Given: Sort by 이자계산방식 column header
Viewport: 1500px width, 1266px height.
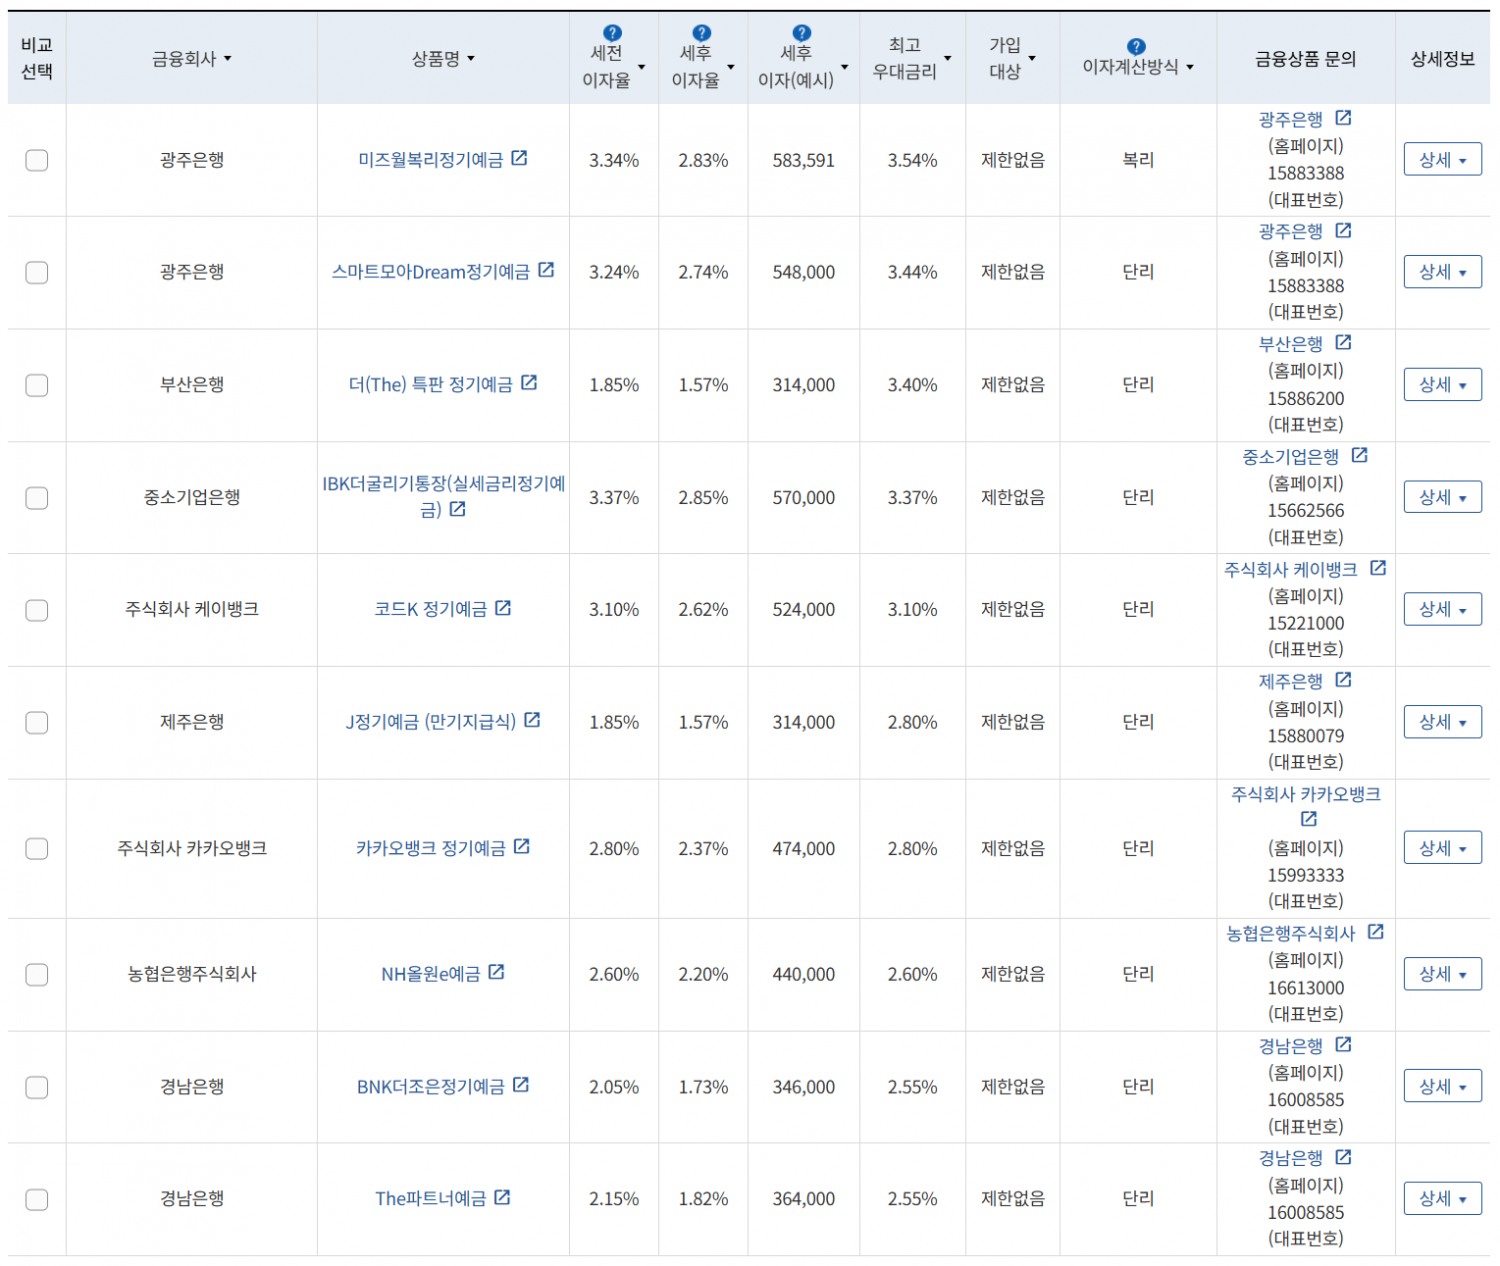Looking at the screenshot, I should coord(1138,67).
